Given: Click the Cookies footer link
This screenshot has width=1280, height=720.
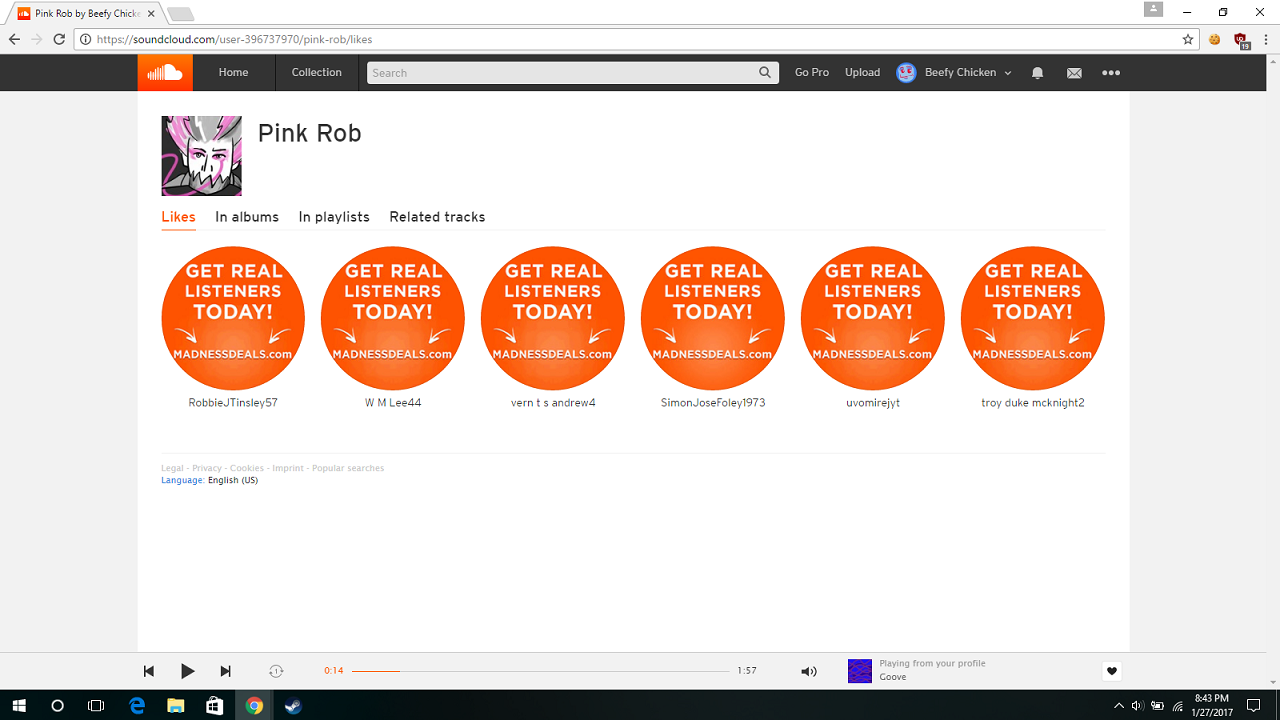Looking at the screenshot, I should click(247, 468).
